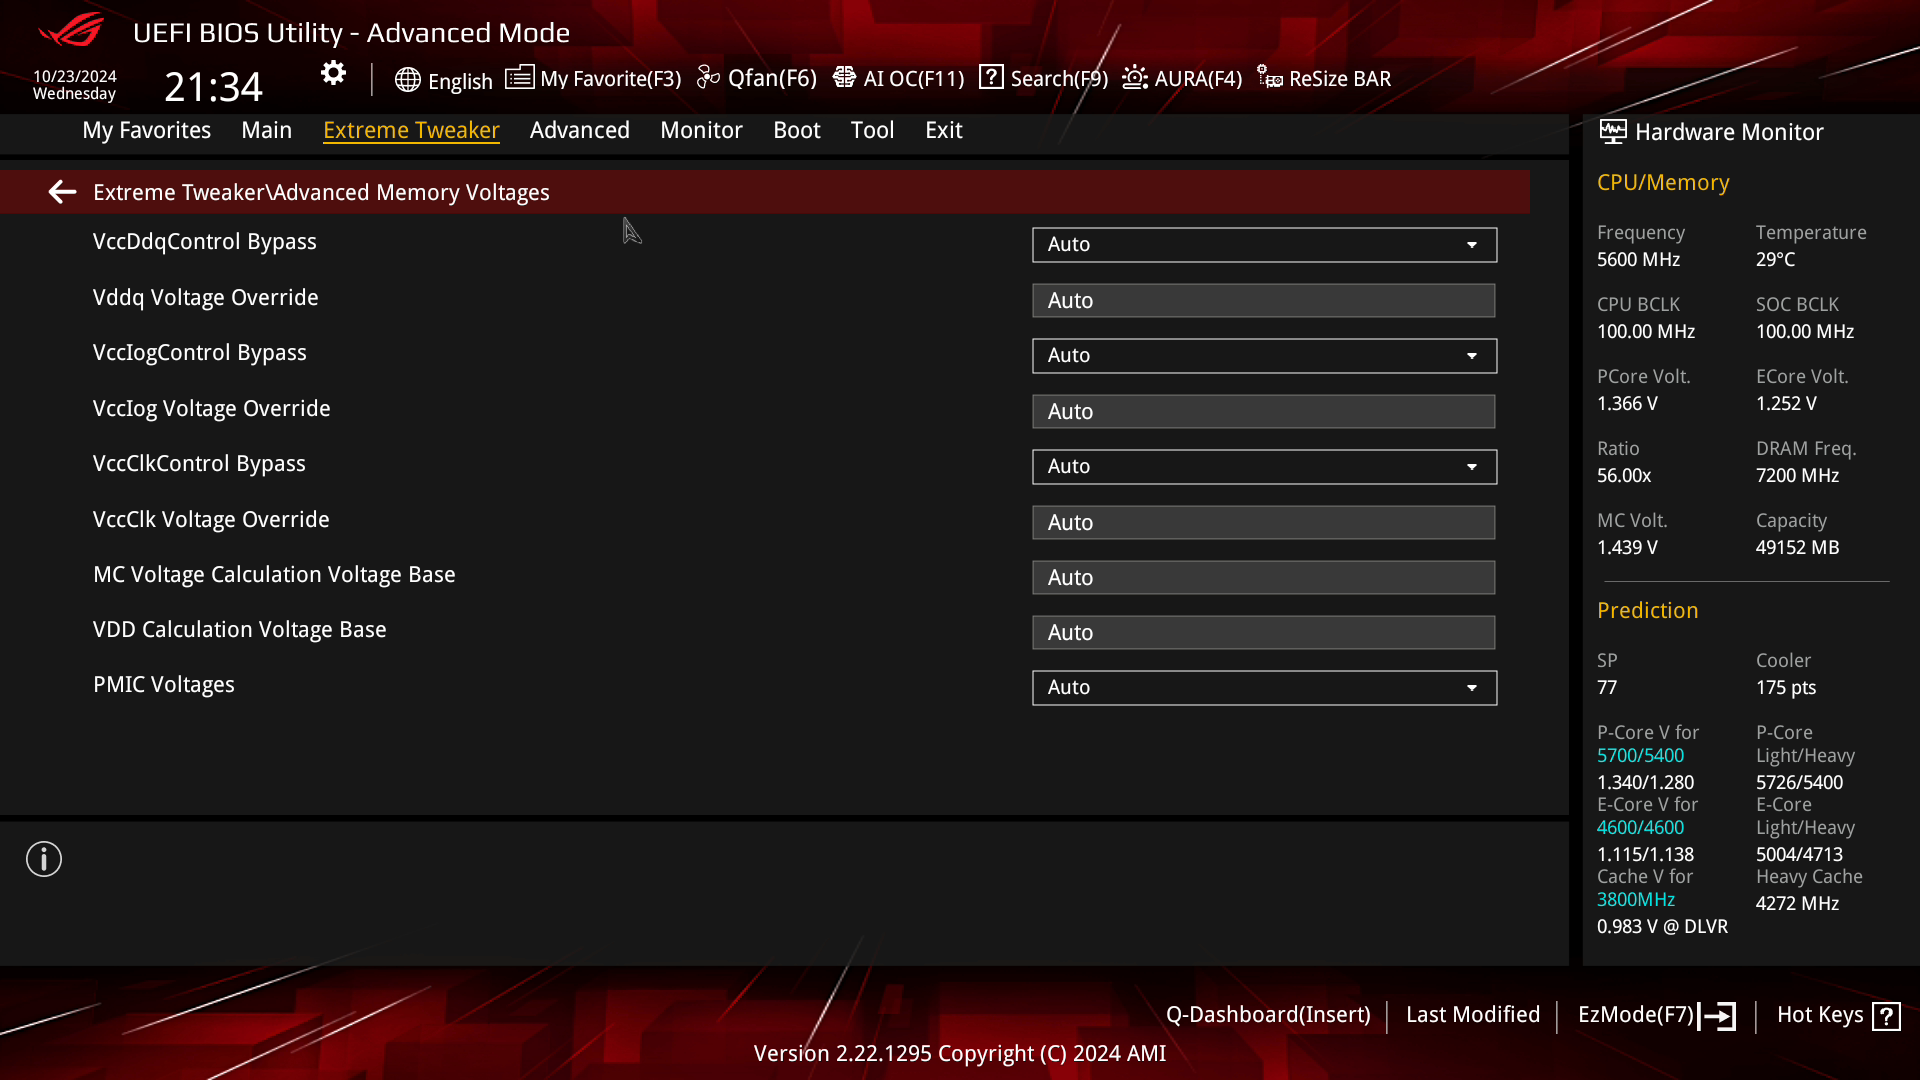
Task: Expand VccDdqControl Bypass dropdown
Action: [x=1473, y=244]
